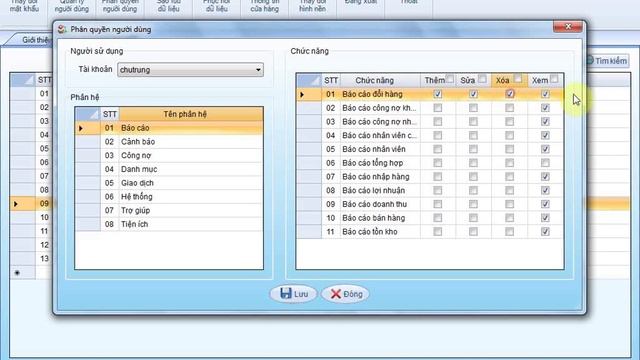
Task: Uncheck Xem for Báo cáo đổi hàng
Action: 545,94
